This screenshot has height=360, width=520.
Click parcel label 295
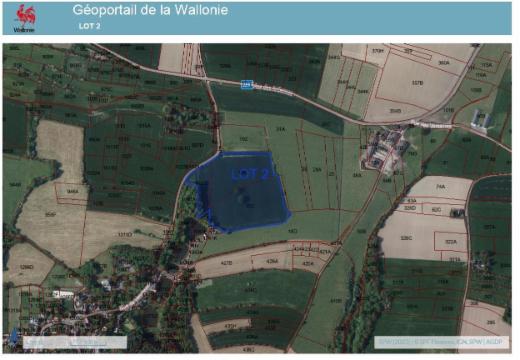(491, 322)
